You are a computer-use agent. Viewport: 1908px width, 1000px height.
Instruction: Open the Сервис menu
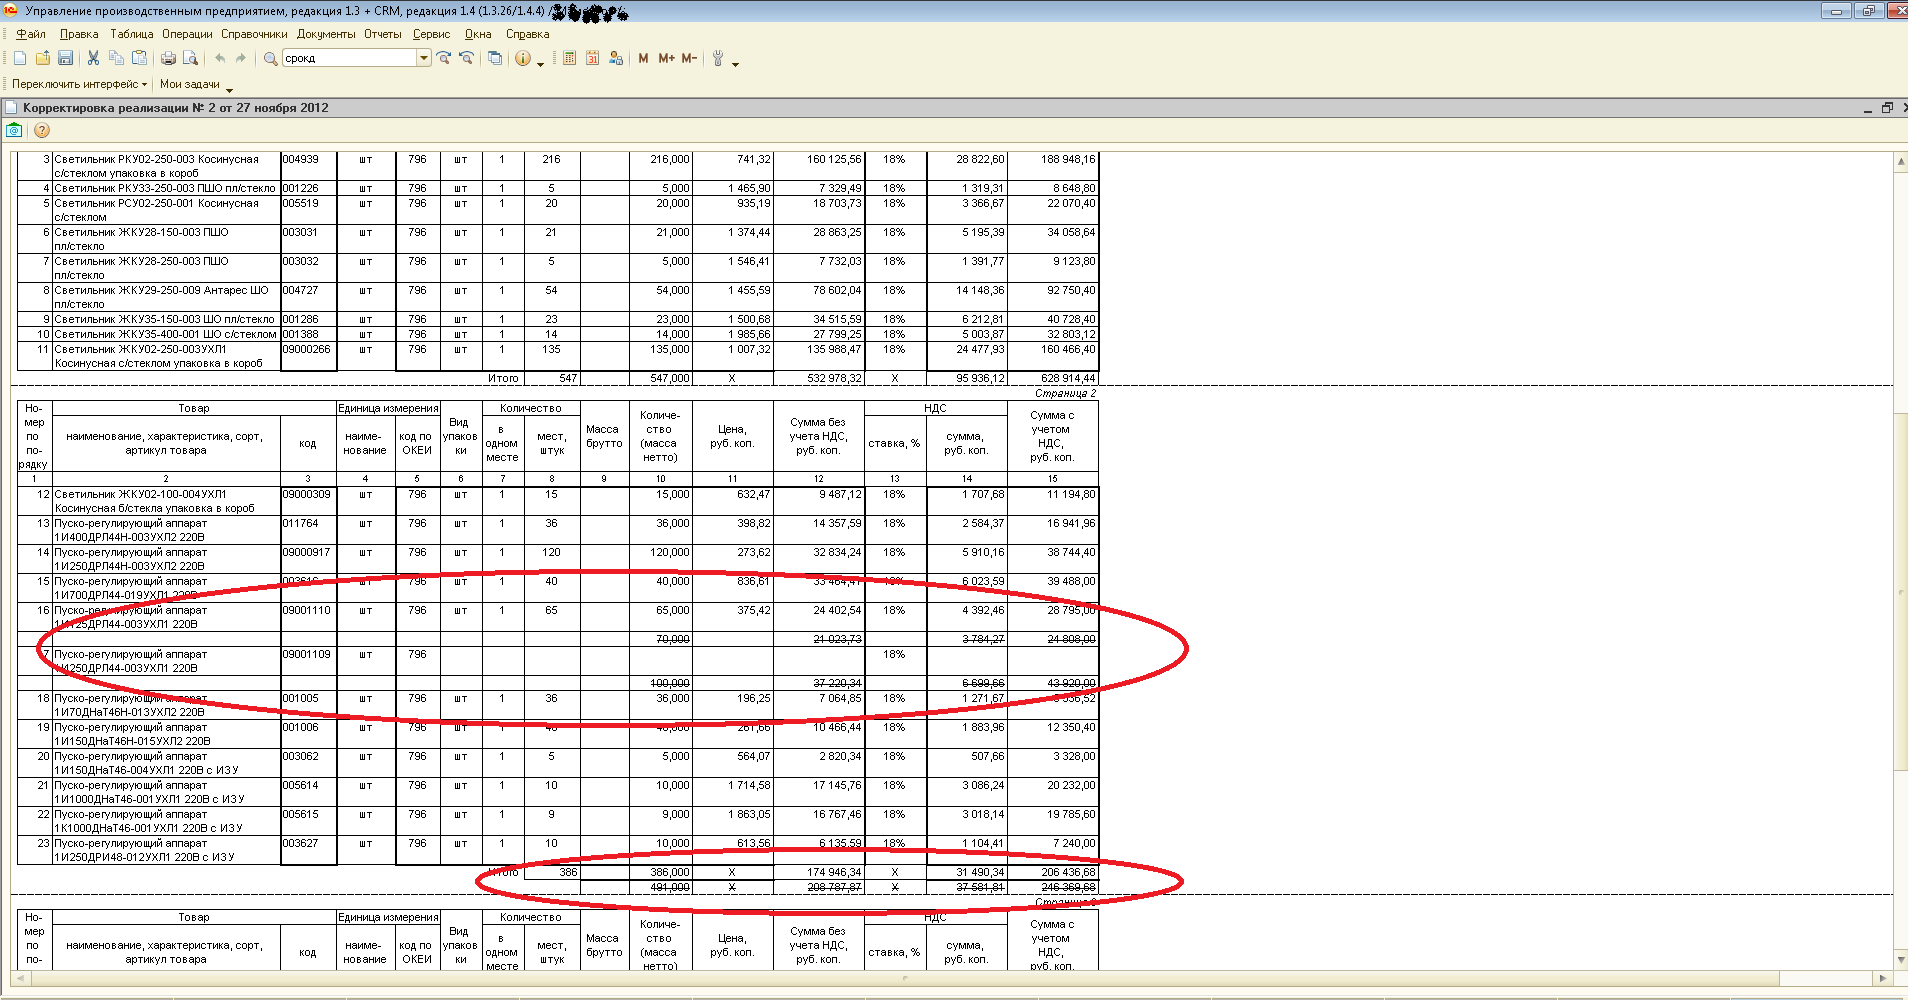tap(431, 34)
